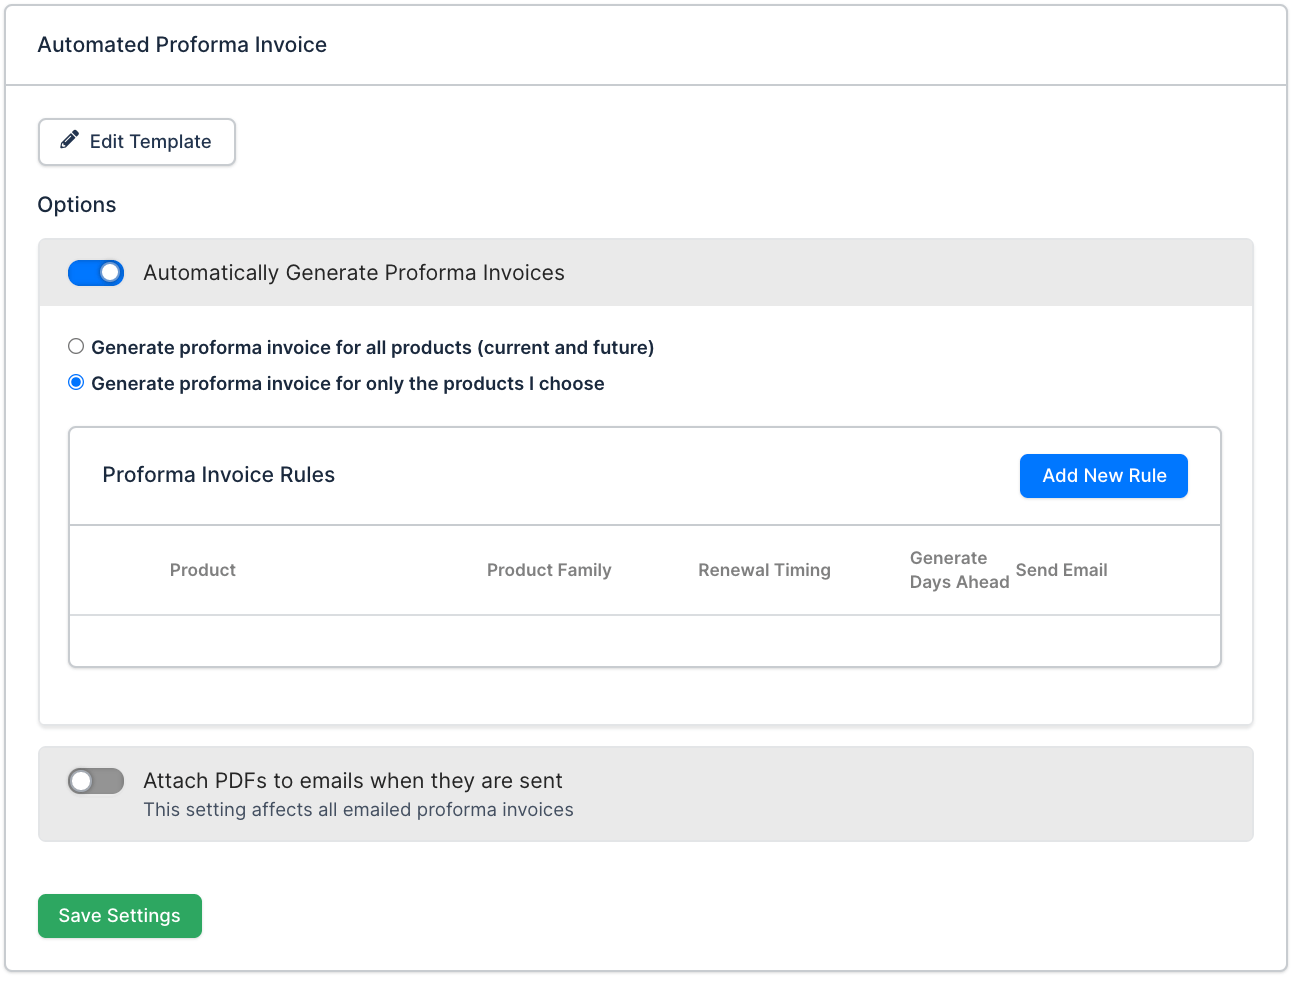This screenshot has height=982, width=1300.
Task: Click the 'affects all emailed proforma invoices' note
Action: (358, 810)
